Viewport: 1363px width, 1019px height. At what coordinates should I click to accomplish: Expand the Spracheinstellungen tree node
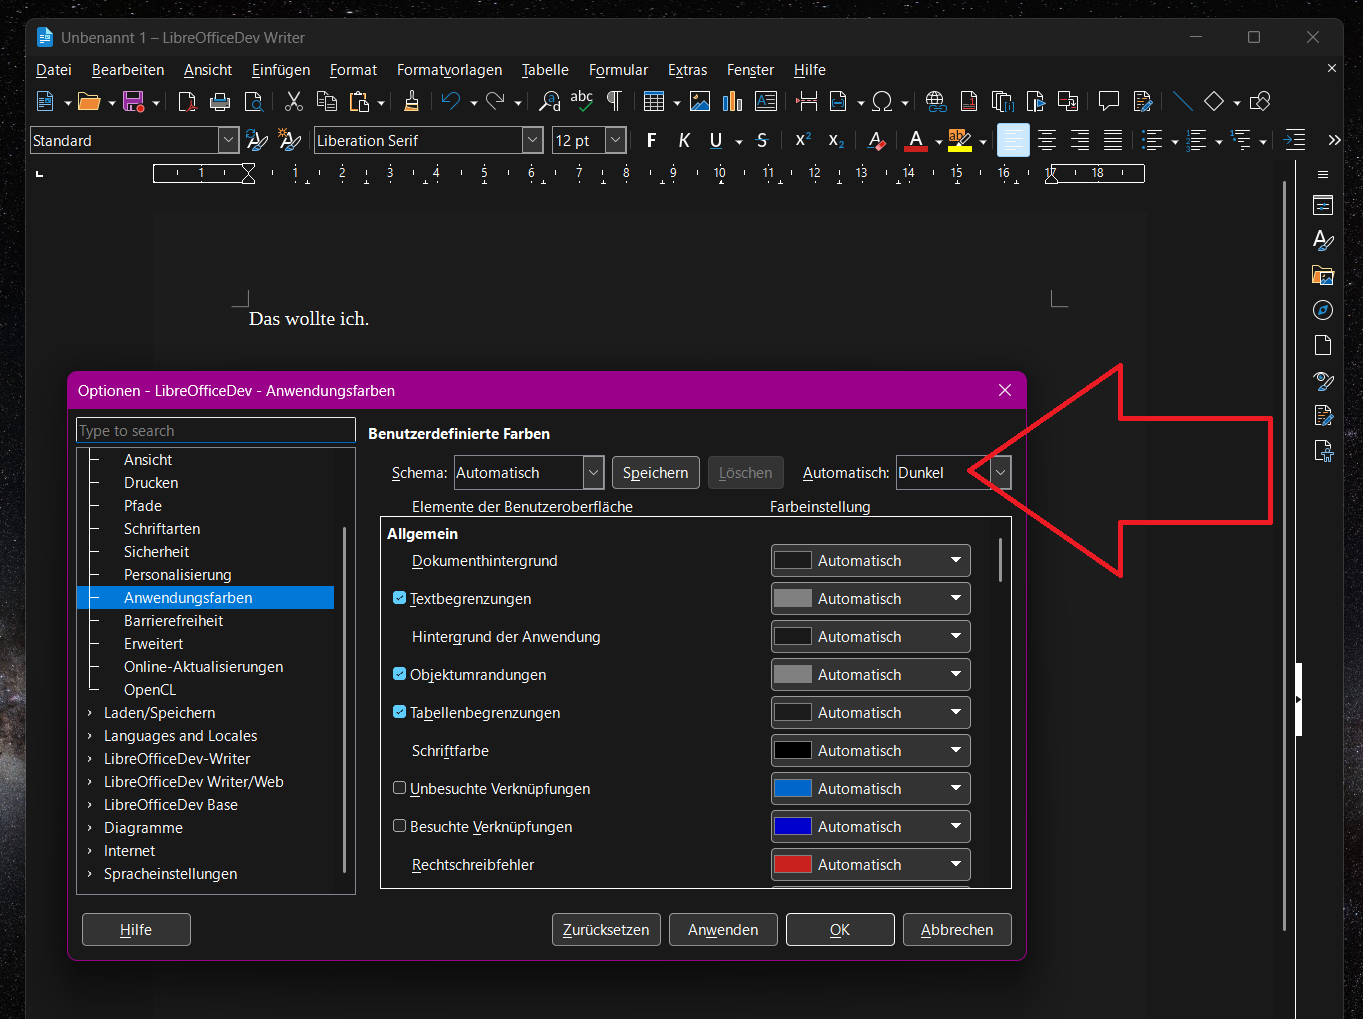[90, 874]
